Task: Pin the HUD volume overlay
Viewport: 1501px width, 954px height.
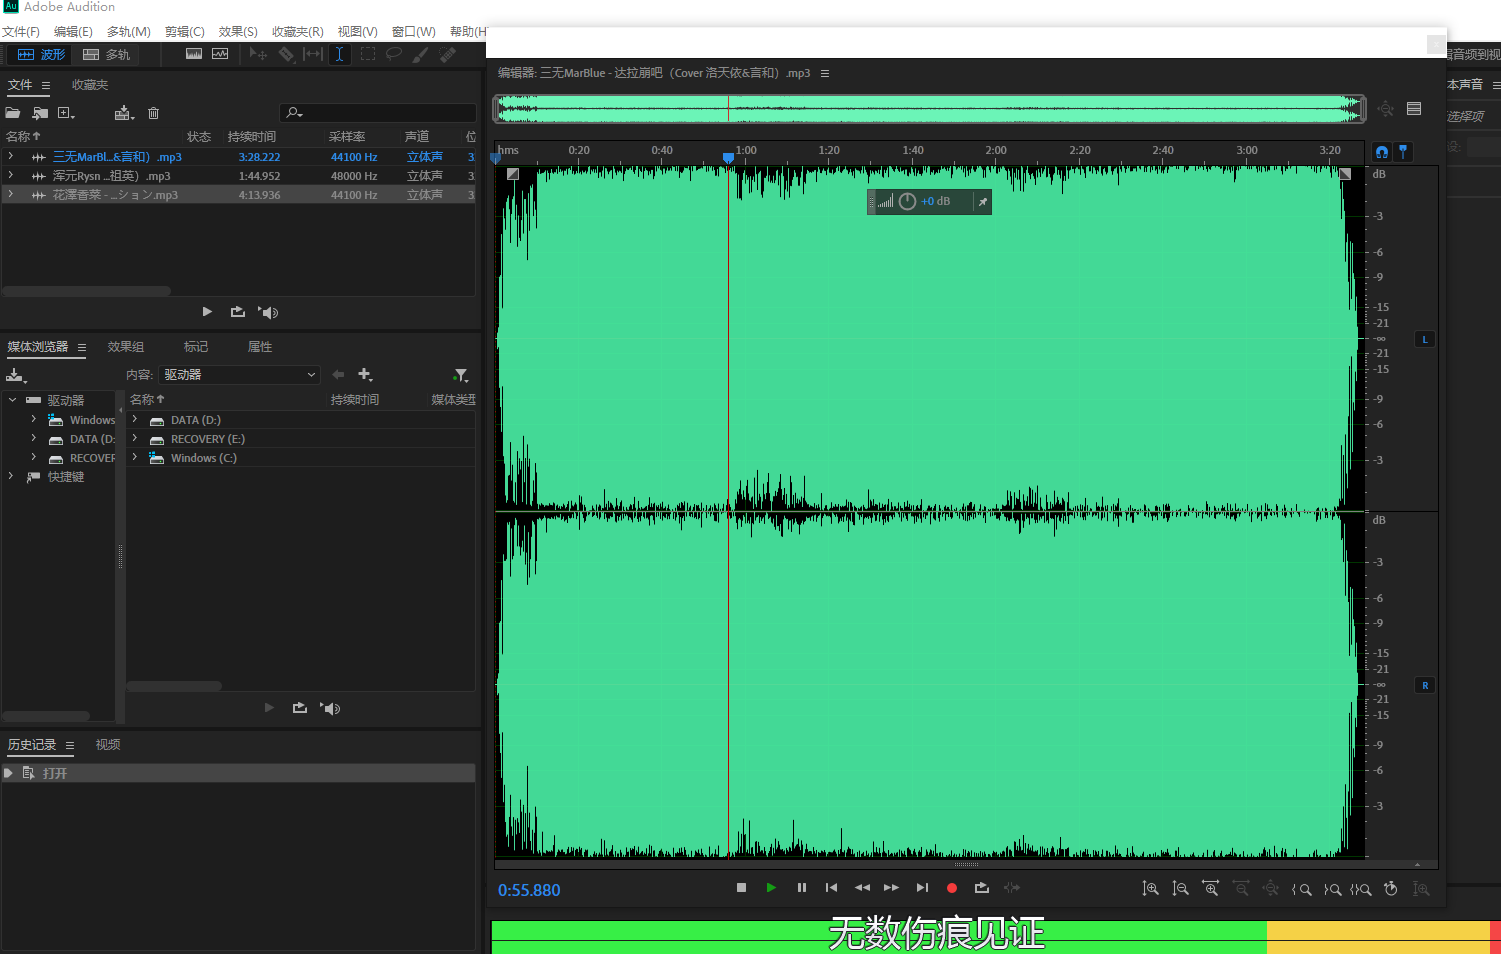Action: (x=983, y=202)
